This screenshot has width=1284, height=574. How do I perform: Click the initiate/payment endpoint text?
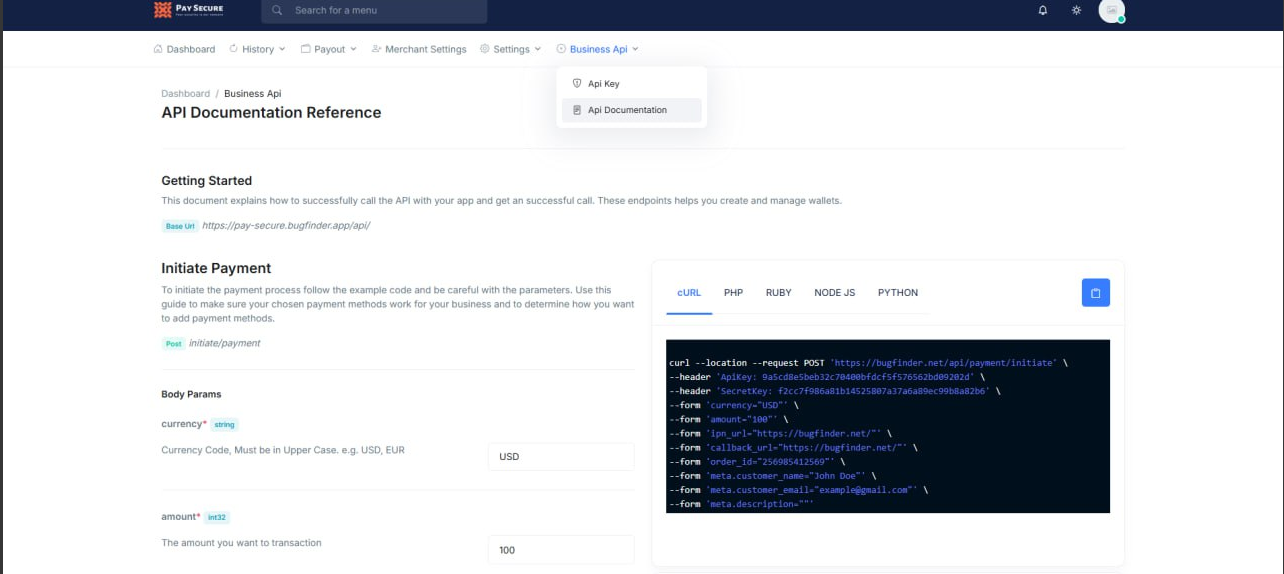pyautogui.click(x=224, y=343)
